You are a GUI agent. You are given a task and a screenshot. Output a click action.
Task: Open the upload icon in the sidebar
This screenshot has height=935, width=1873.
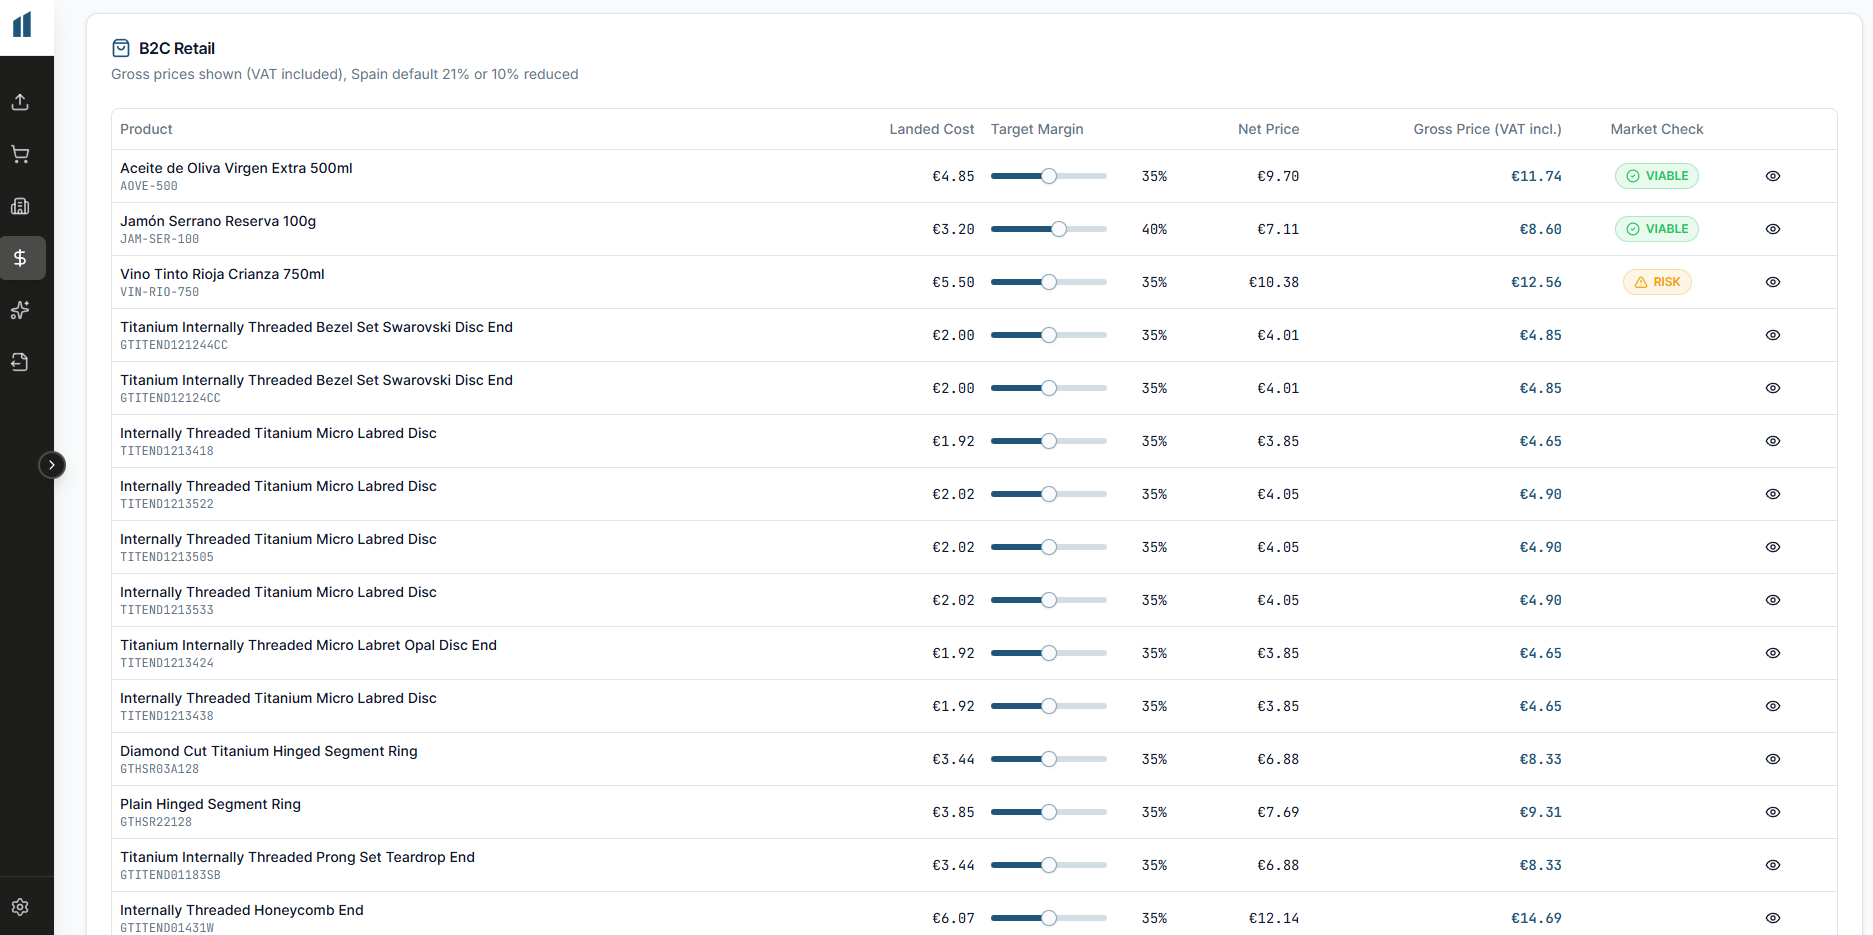click(x=20, y=102)
